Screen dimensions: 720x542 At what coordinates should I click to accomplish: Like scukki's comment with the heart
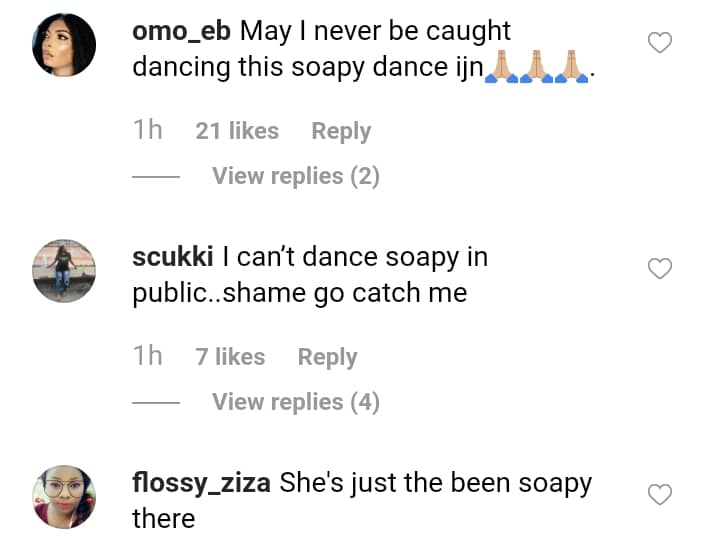tap(660, 269)
